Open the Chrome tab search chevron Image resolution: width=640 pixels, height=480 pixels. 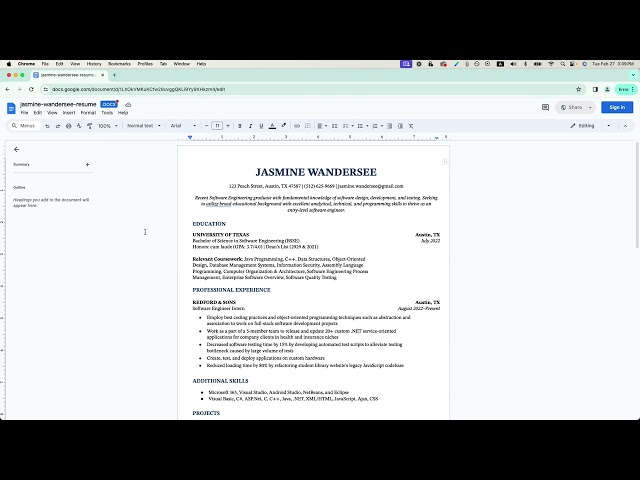pos(633,75)
